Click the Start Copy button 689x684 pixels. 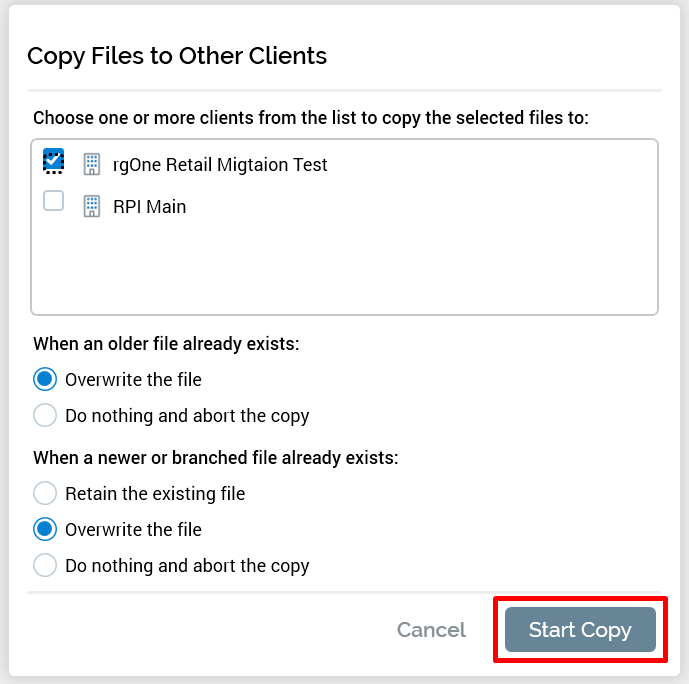pyautogui.click(x=580, y=630)
